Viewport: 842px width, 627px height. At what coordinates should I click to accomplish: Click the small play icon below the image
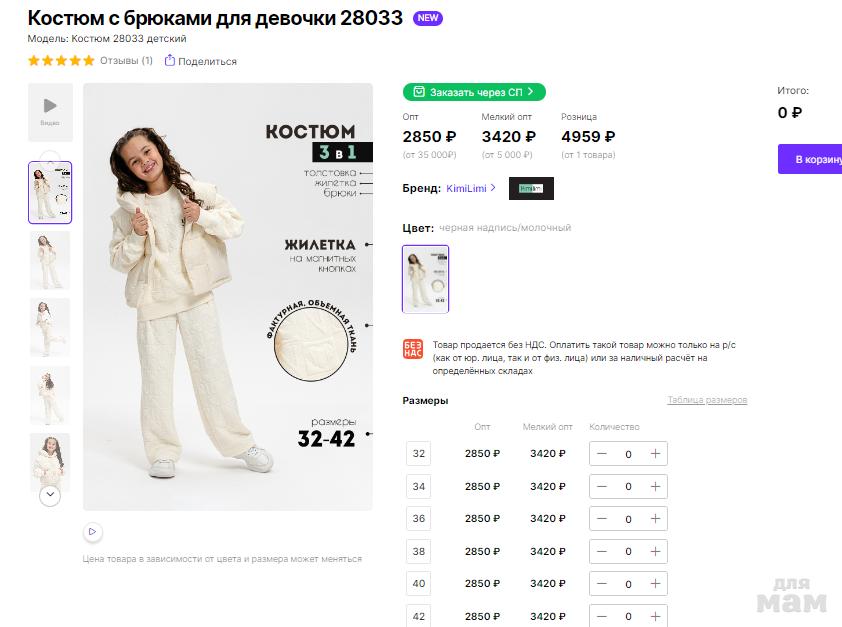(92, 532)
